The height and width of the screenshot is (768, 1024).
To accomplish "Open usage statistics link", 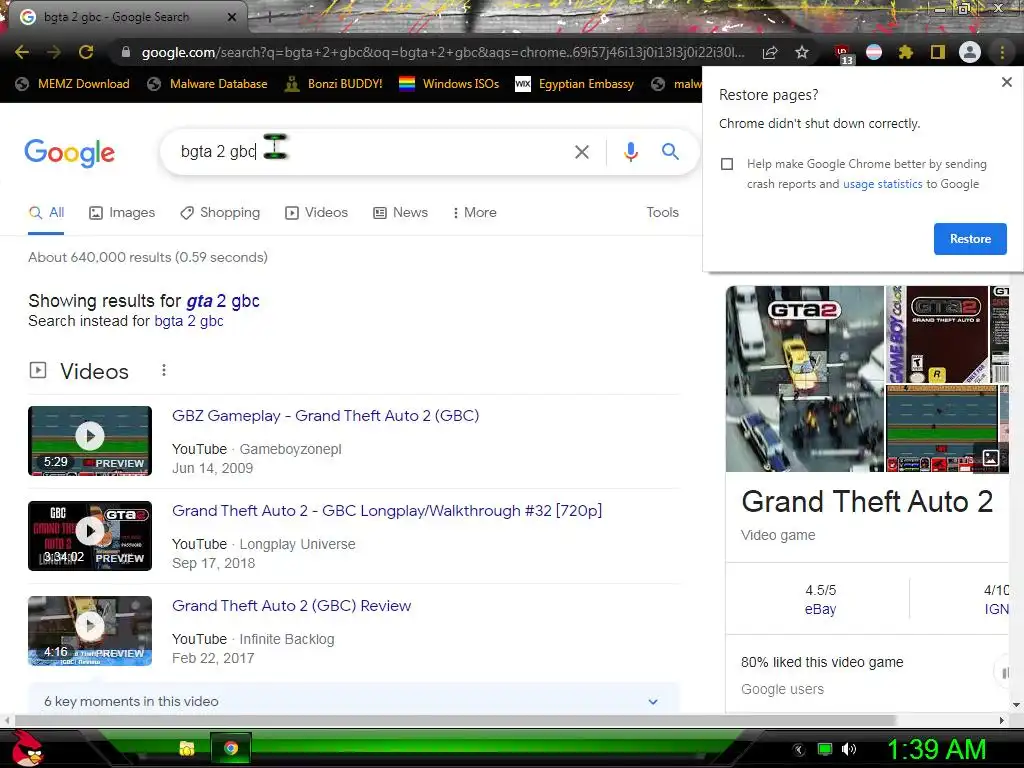I will [x=882, y=184].
